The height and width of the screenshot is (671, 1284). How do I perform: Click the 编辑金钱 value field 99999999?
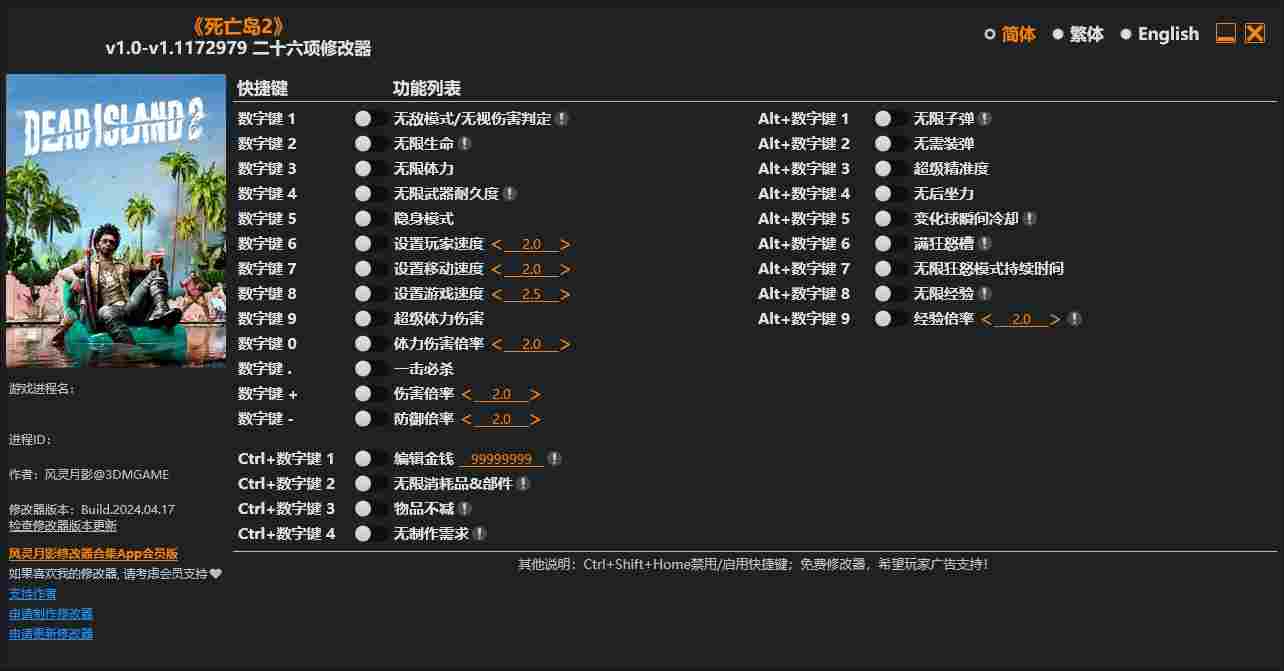(501, 459)
